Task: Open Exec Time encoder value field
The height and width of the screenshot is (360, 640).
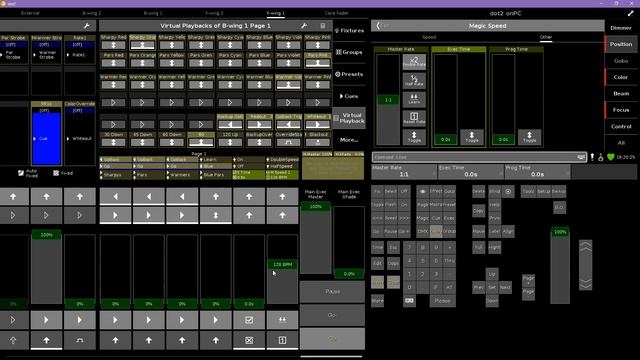Action: click(x=471, y=172)
